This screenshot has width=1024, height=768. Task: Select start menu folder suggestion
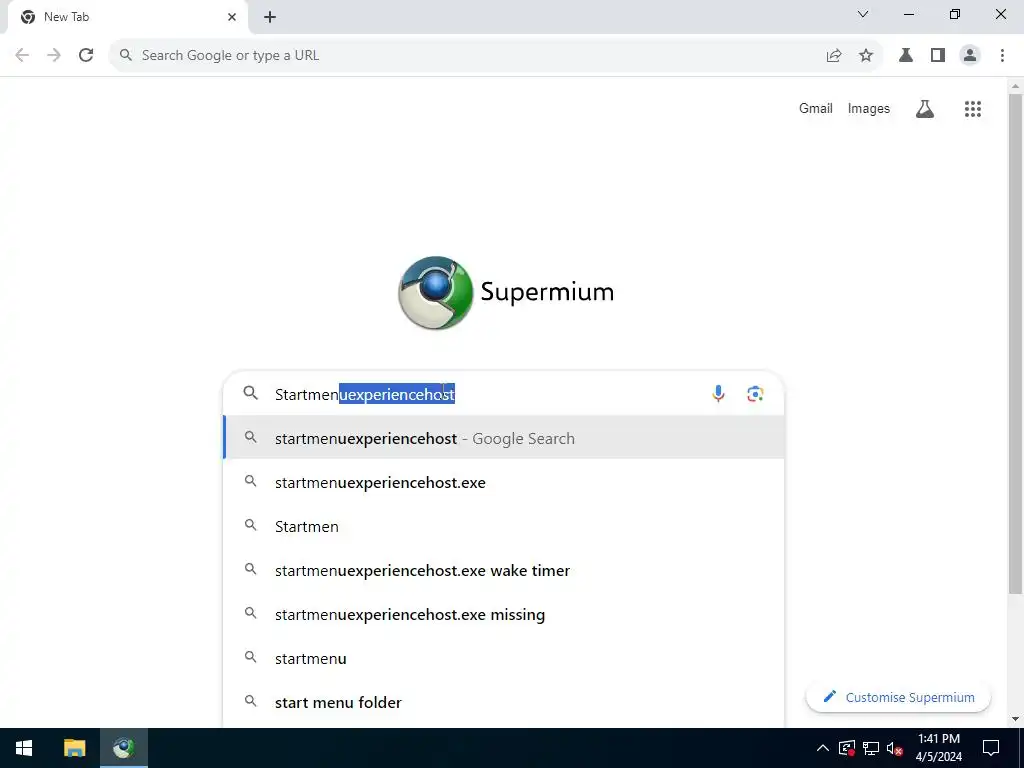pyautogui.click(x=504, y=703)
